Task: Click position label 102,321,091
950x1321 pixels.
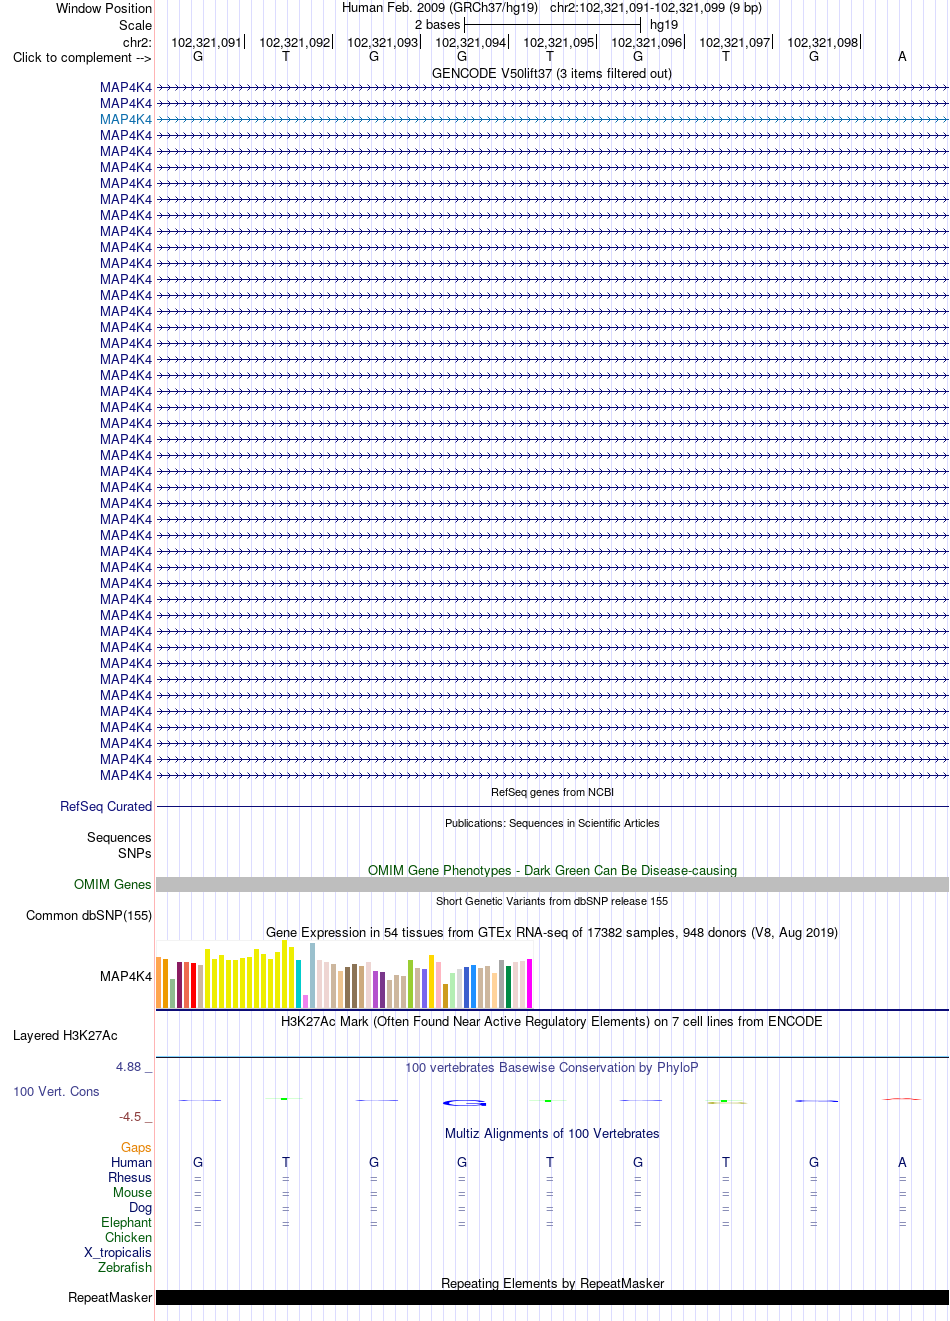Action: 207,42
